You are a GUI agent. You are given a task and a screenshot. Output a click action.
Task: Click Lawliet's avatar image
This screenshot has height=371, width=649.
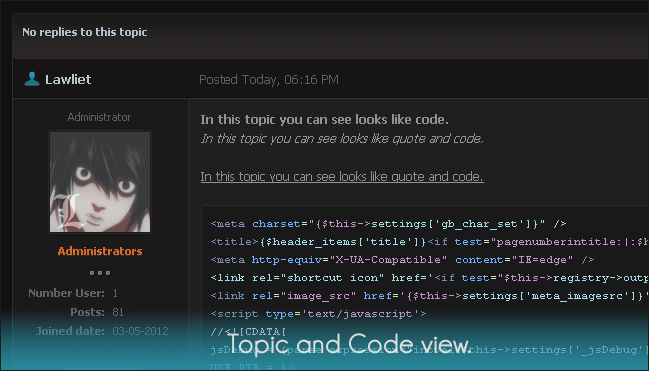(100, 182)
